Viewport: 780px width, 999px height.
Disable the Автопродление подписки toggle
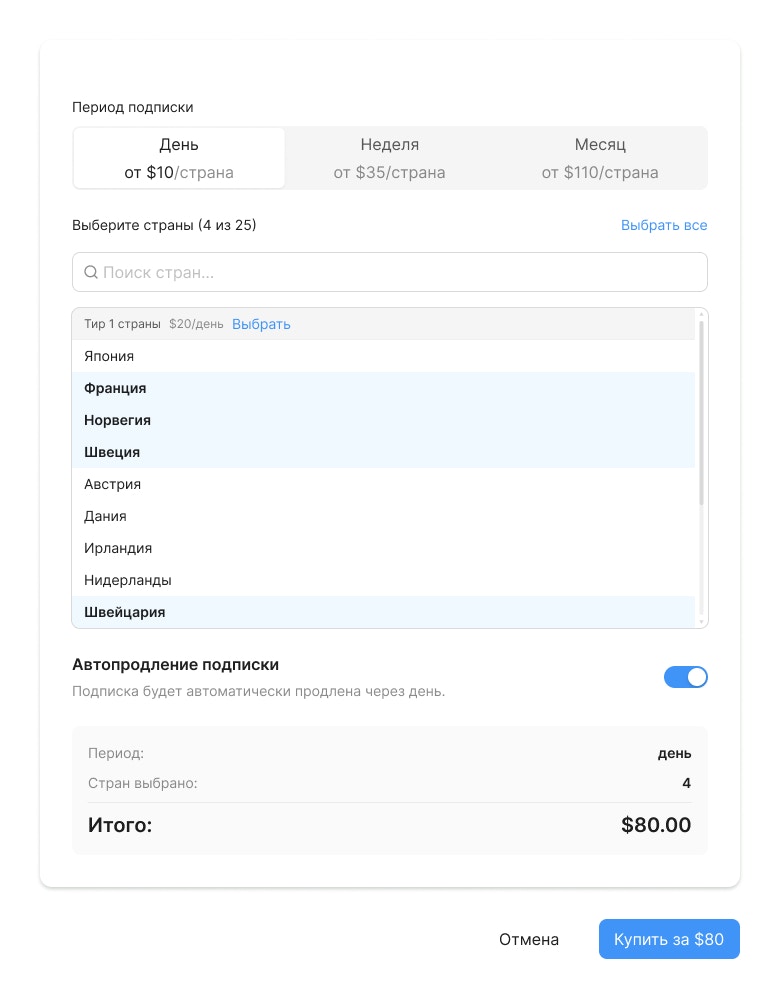point(686,677)
